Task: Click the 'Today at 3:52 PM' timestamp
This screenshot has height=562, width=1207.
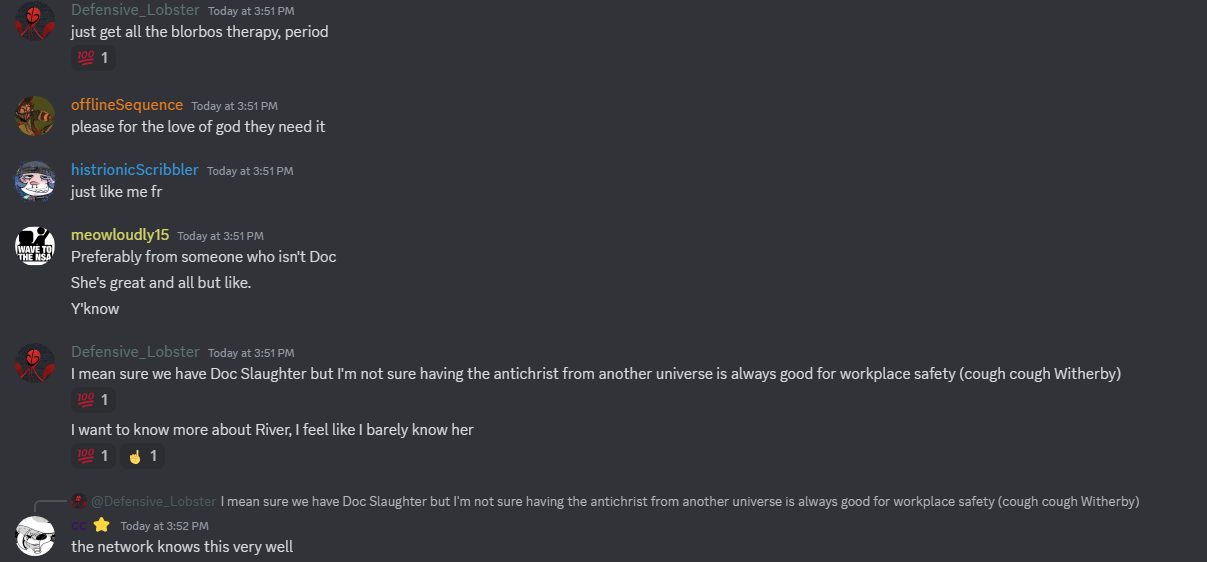Action: [x=164, y=526]
